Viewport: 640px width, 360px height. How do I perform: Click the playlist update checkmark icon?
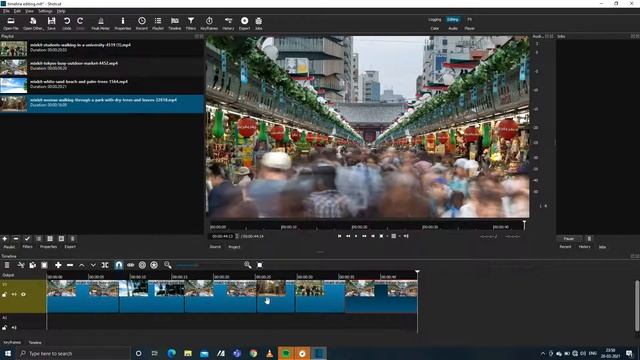[x=27, y=239]
